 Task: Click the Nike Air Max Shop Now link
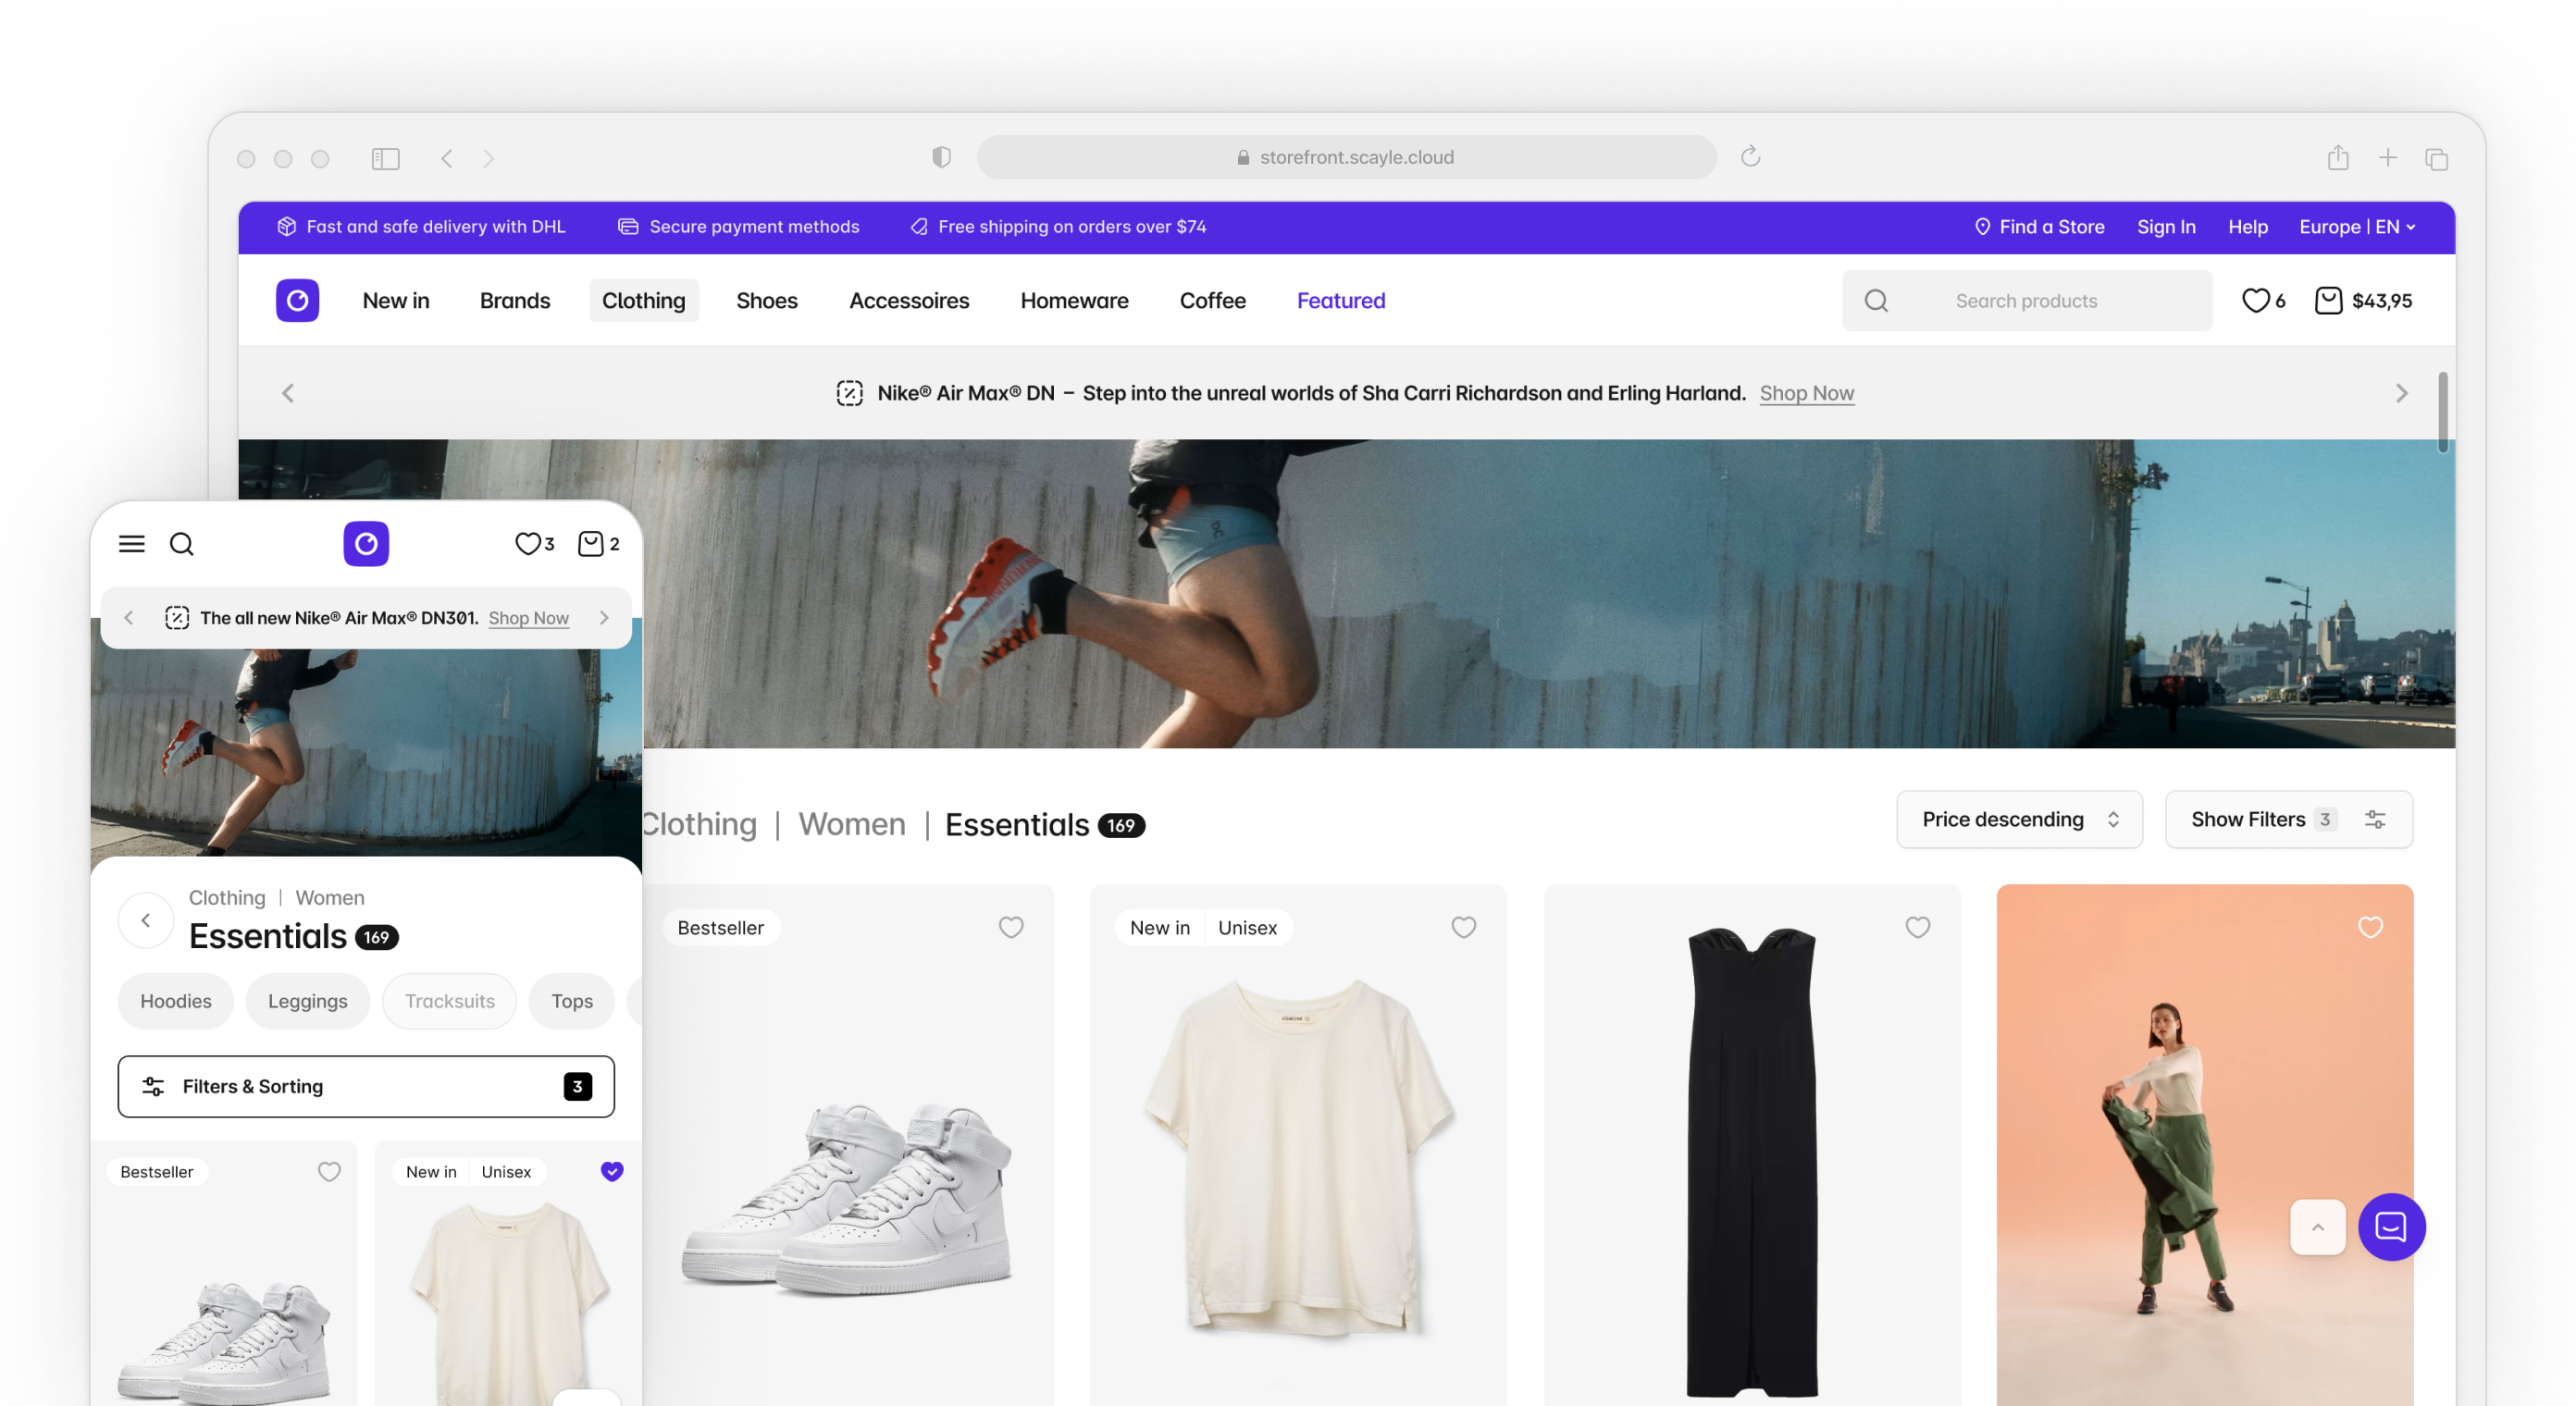pos(1806,393)
